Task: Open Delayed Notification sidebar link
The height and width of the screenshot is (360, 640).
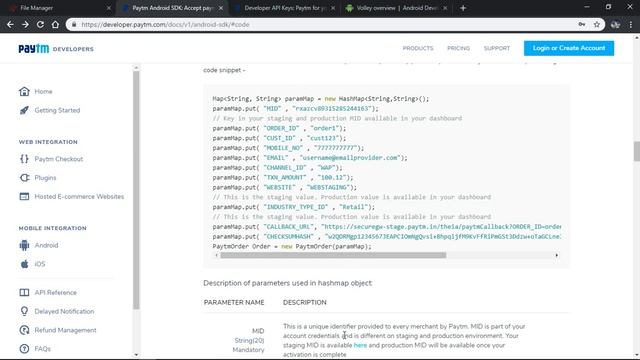Action: coord(64,311)
